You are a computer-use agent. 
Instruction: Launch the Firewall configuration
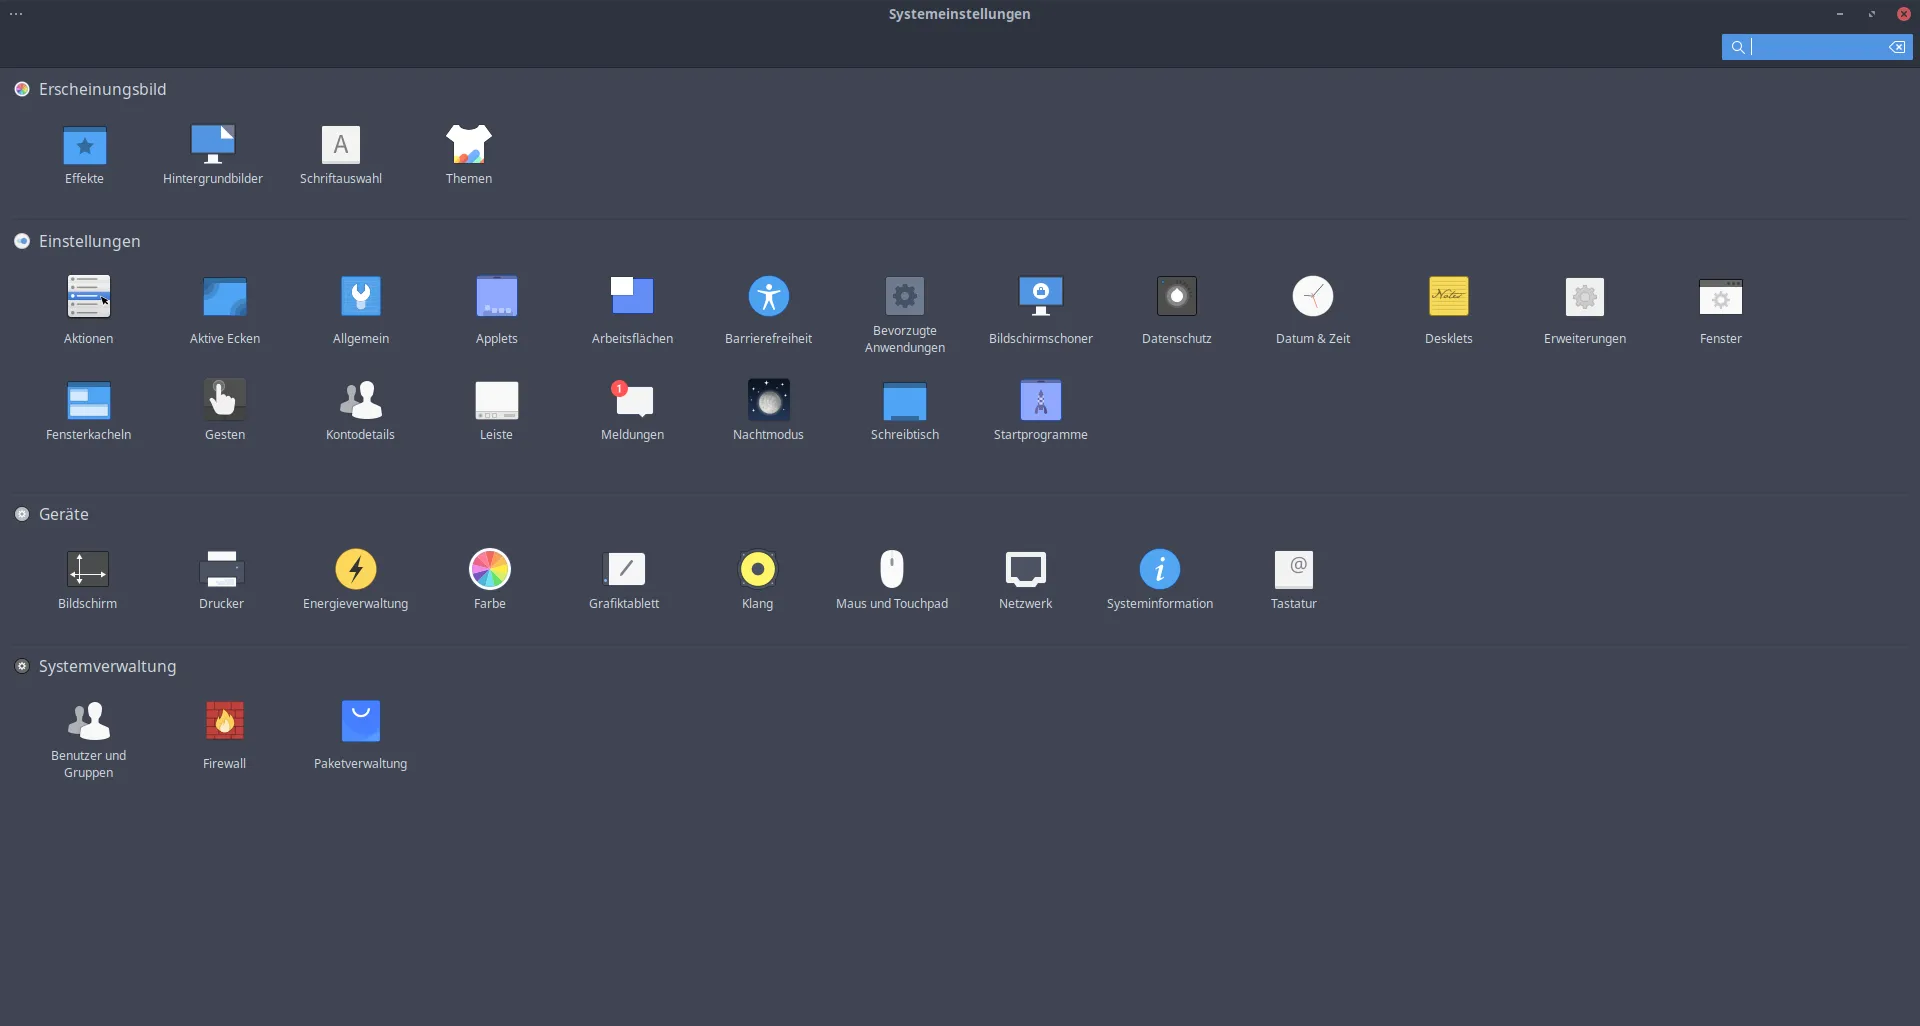point(224,722)
